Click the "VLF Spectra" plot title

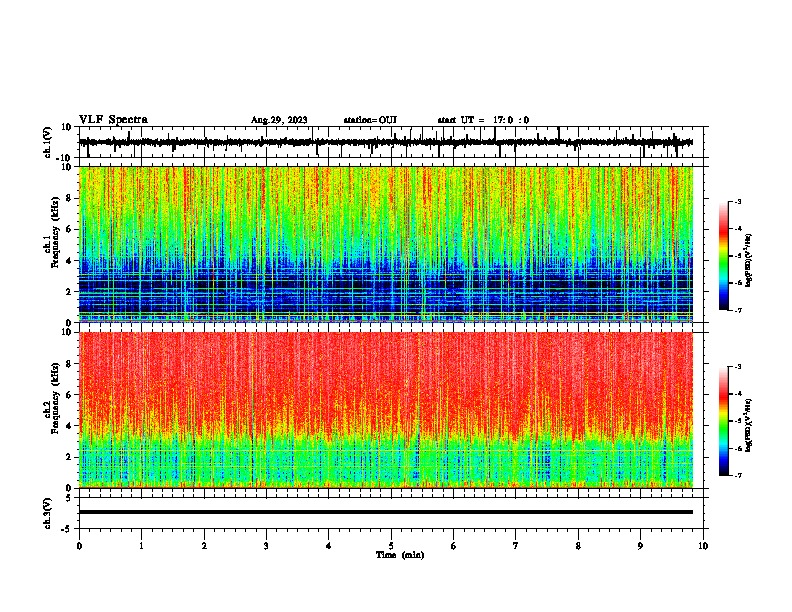(114, 120)
